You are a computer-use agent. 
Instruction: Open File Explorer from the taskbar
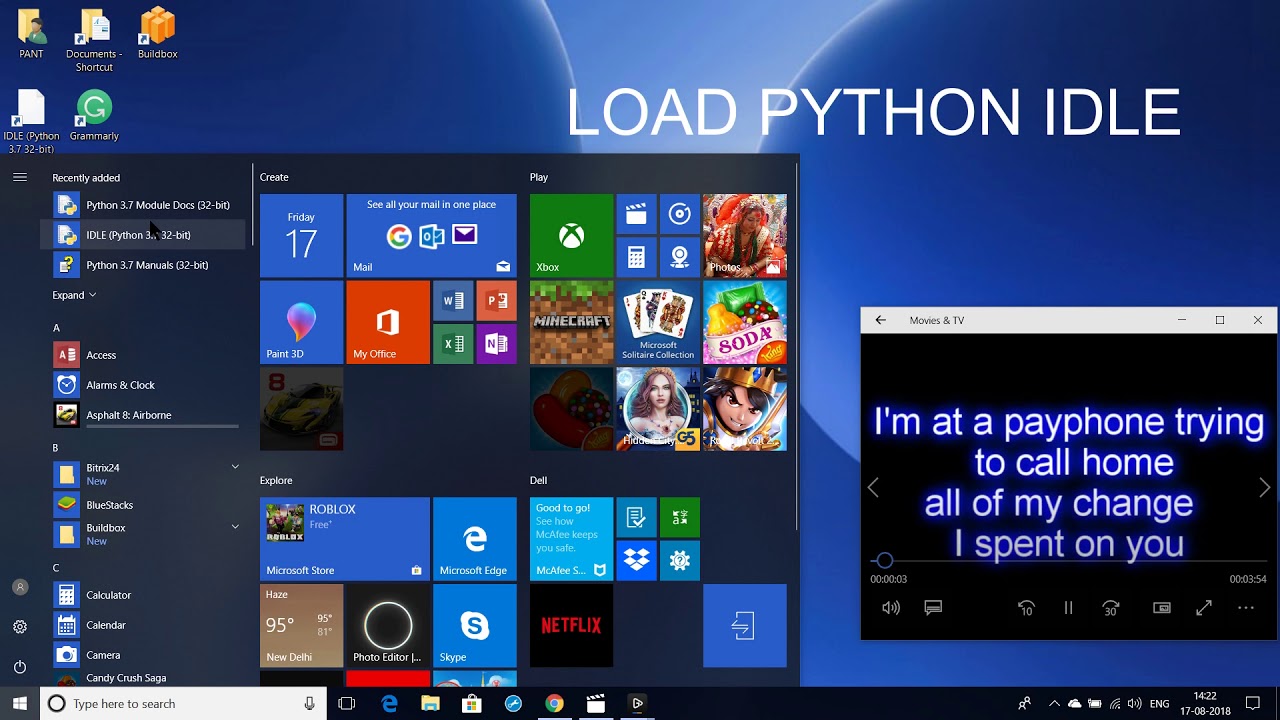(431, 704)
